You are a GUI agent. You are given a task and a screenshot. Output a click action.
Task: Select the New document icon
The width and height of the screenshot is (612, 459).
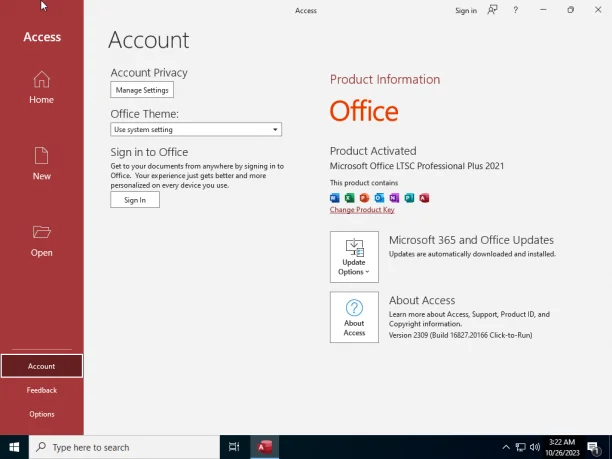pos(41,155)
